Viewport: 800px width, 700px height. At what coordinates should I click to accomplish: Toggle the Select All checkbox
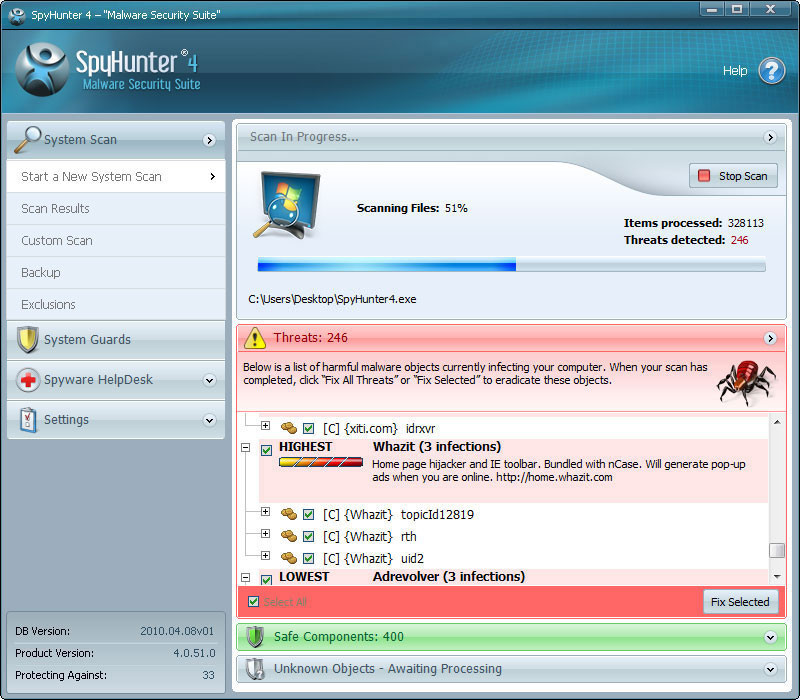click(x=254, y=602)
